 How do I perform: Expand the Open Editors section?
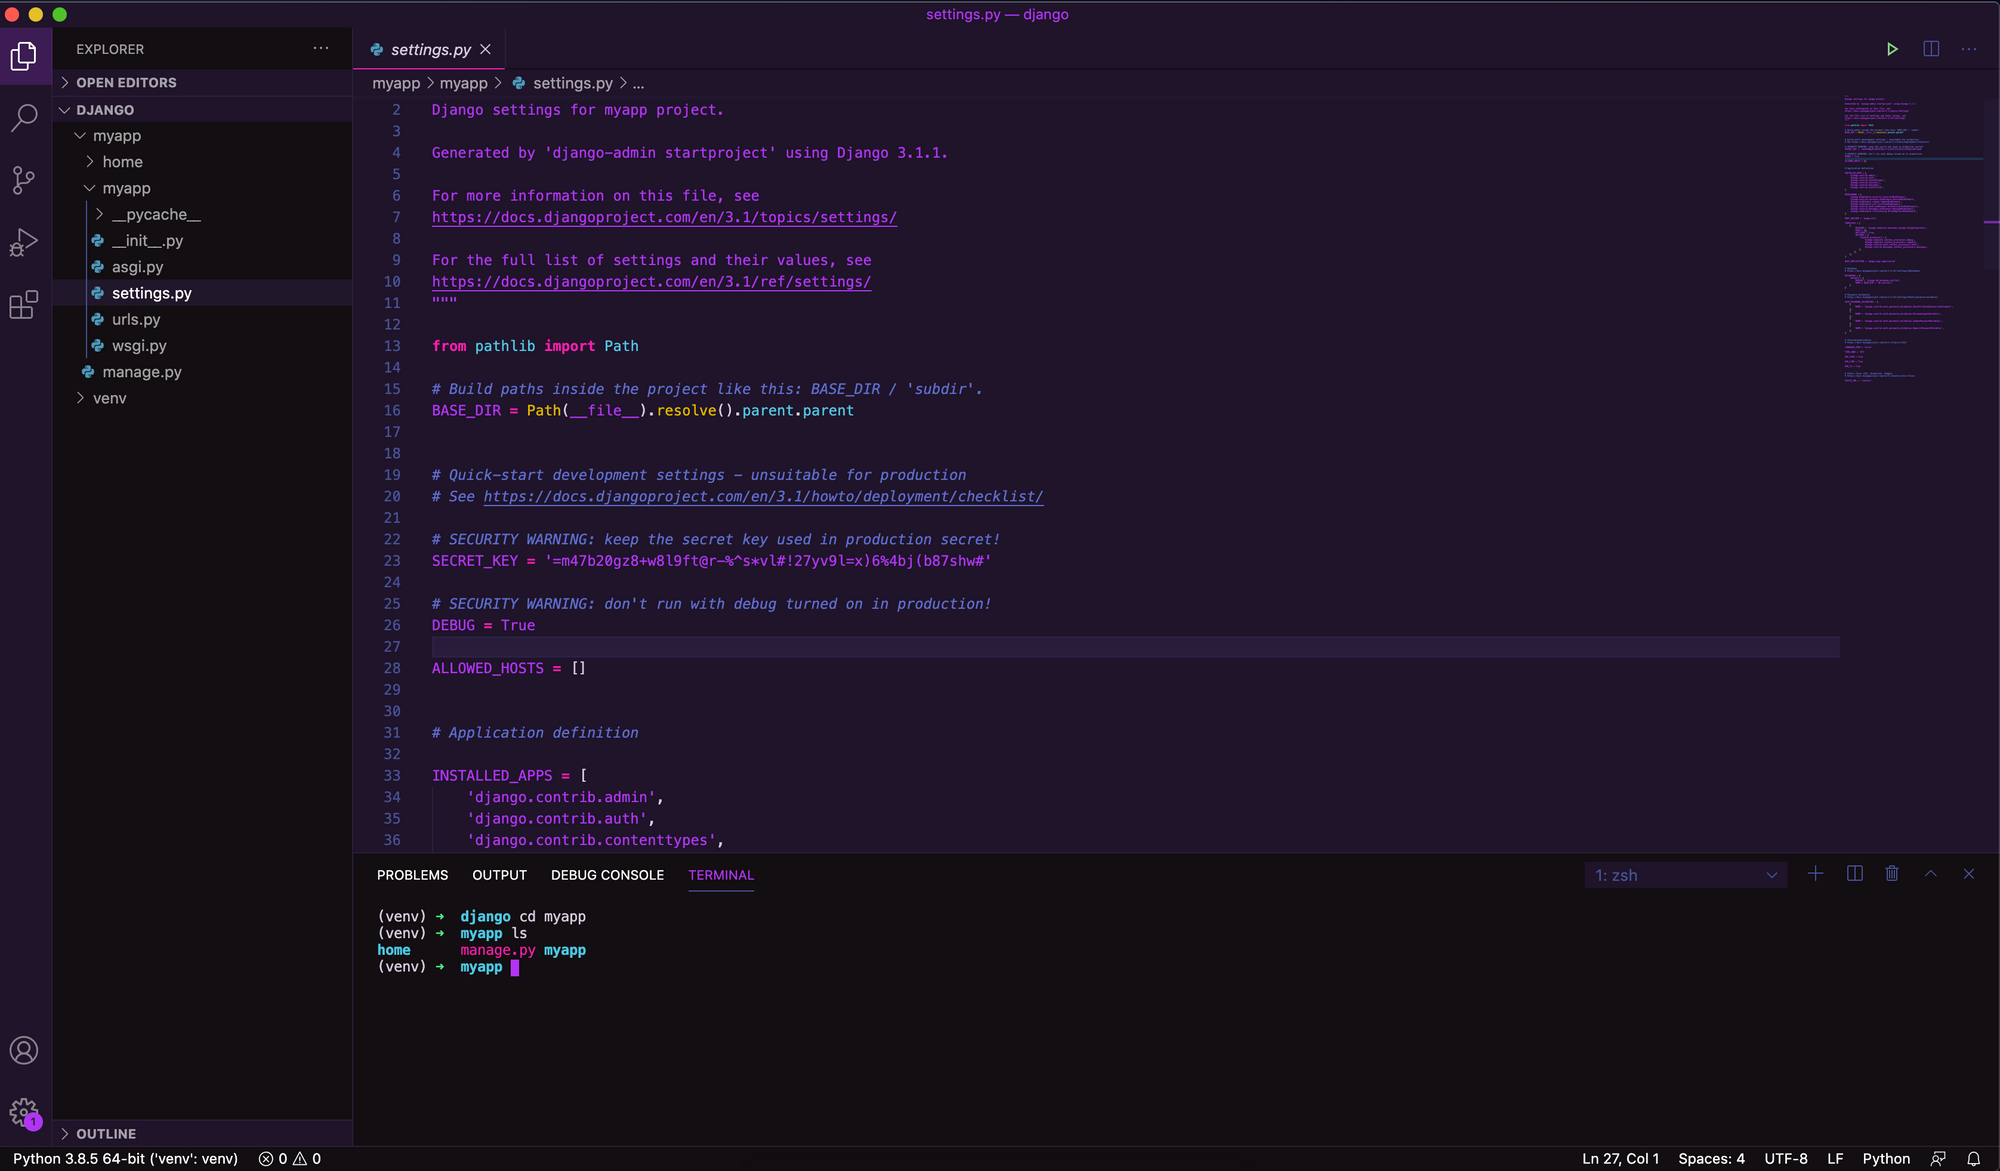point(126,83)
